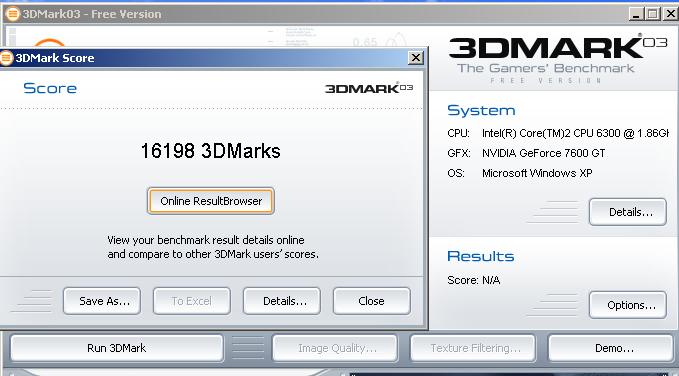679x376 pixels.
Task: Click Close button in the score dialog
Action: point(372,301)
